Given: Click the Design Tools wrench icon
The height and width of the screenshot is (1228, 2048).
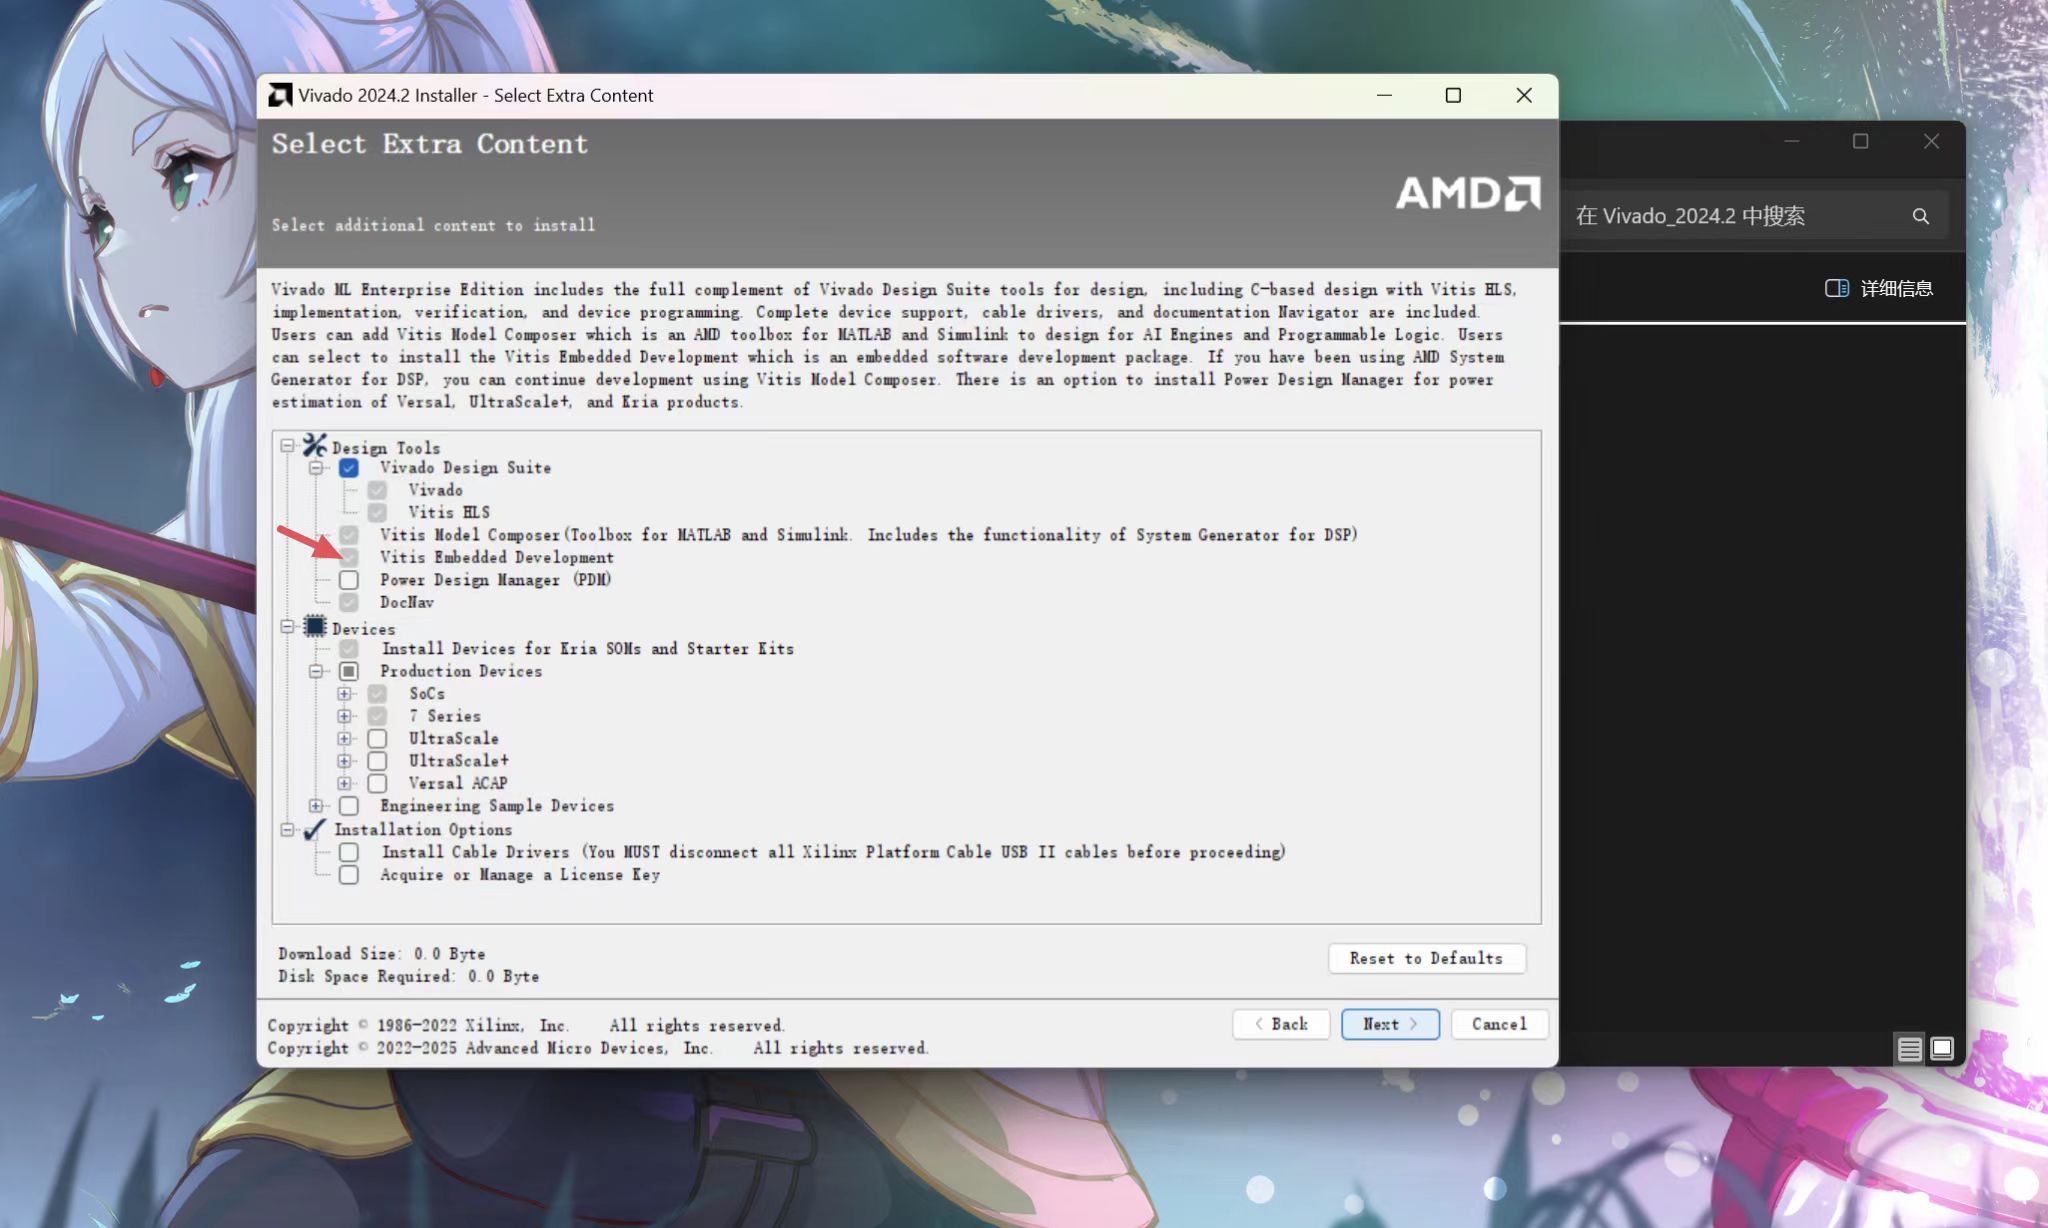Looking at the screenshot, I should click(315, 445).
